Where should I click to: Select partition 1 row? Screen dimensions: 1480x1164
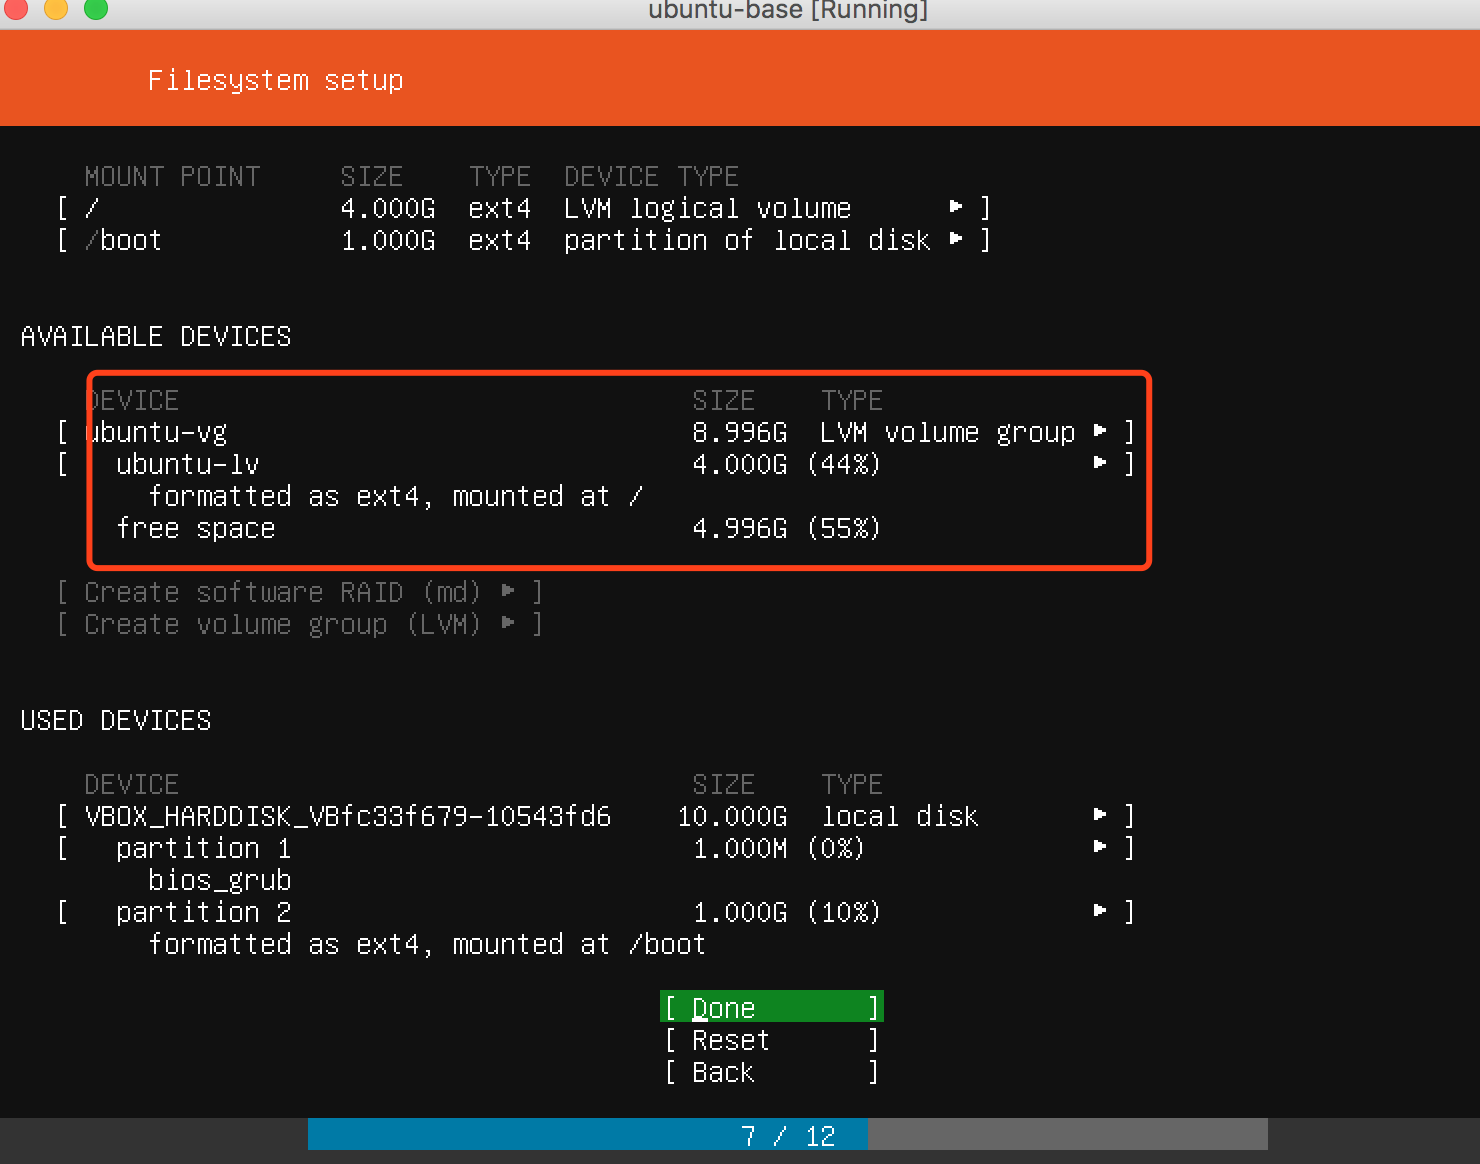(x=596, y=848)
